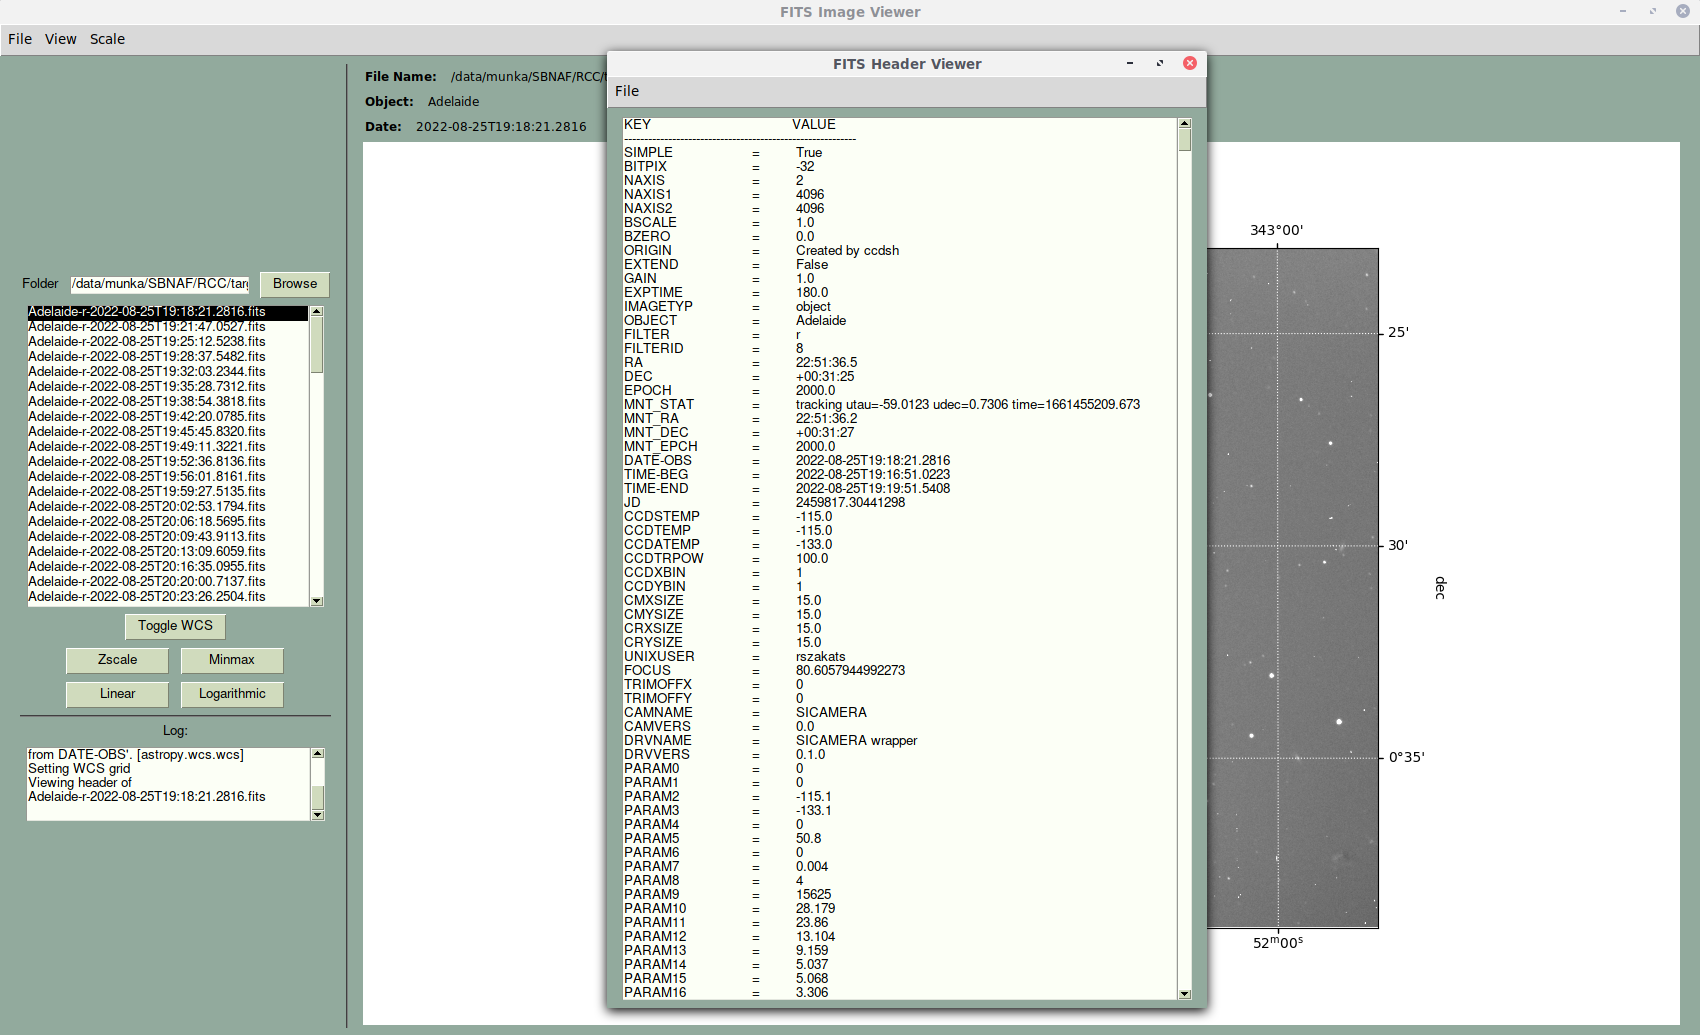Browse for a data folder

point(295,284)
